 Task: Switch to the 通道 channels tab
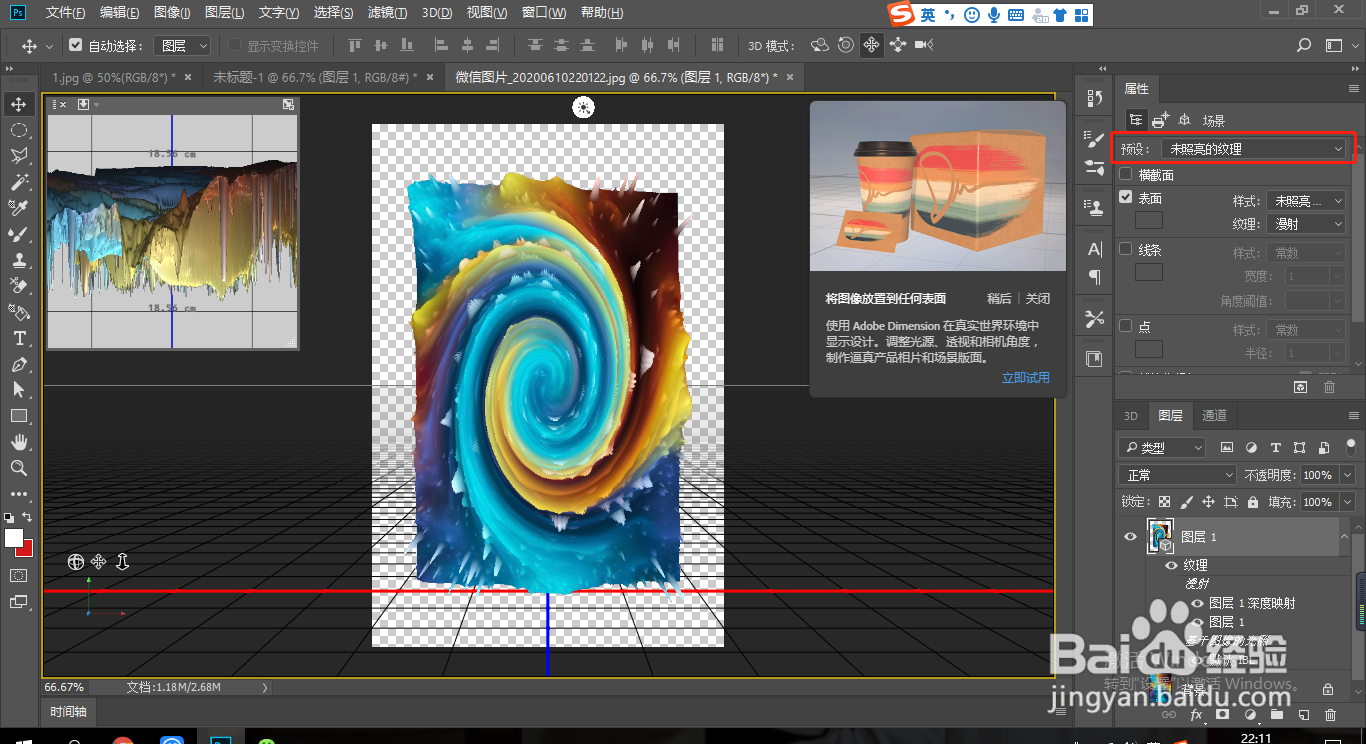[x=1214, y=416]
